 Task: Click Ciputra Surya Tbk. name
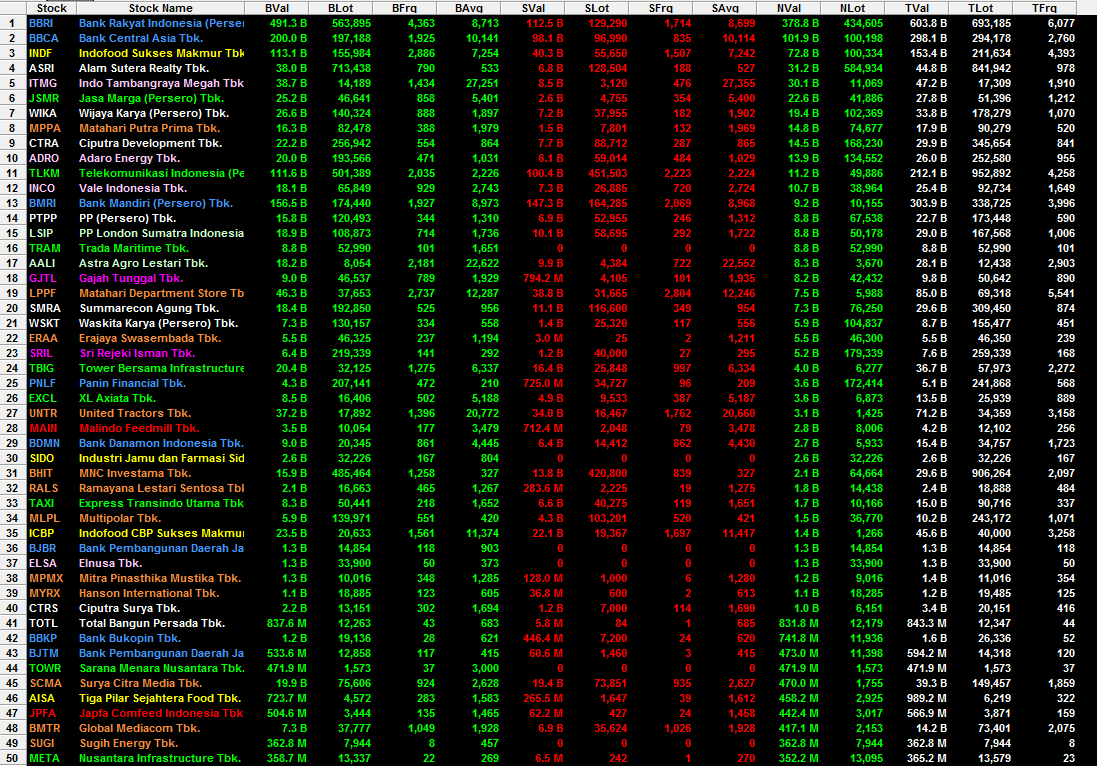pos(129,609)
